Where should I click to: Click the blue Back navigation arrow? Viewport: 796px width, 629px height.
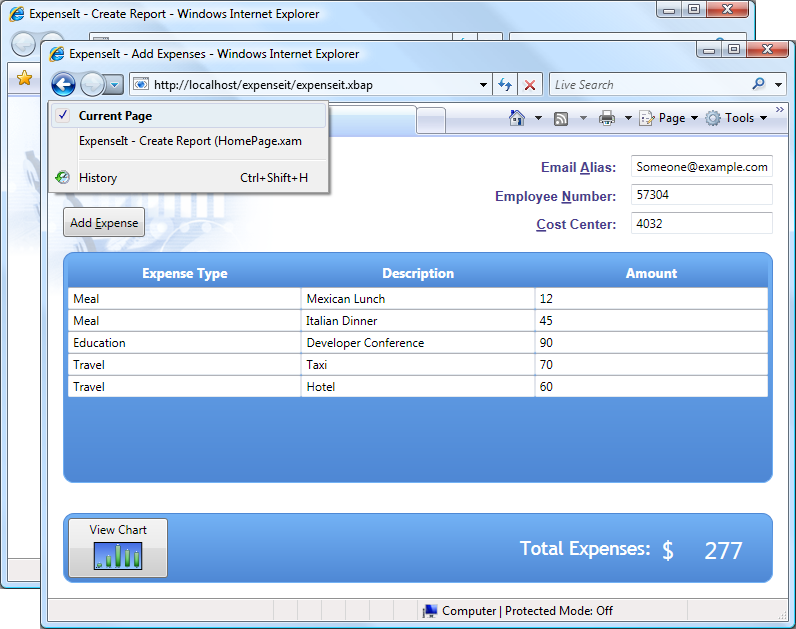coord(63,85)
